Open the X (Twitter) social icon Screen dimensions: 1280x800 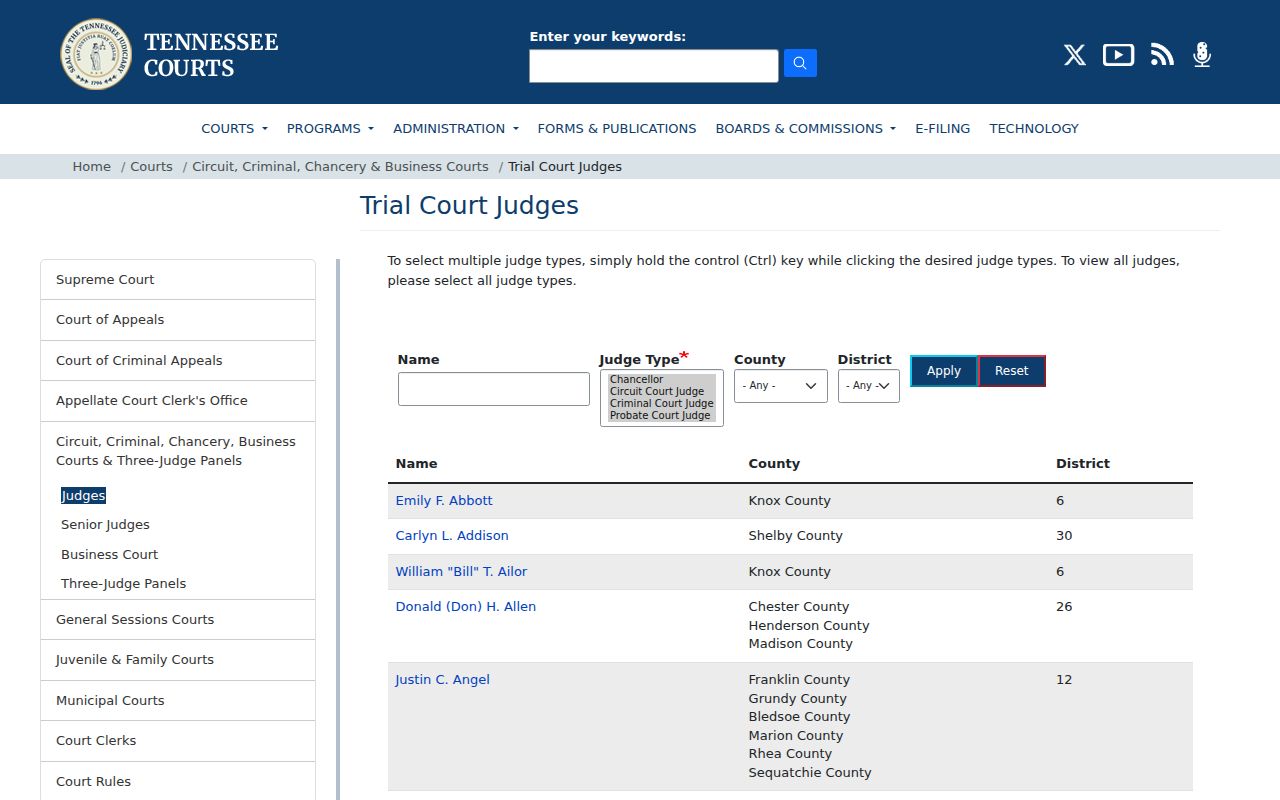tap(1075, 55)
